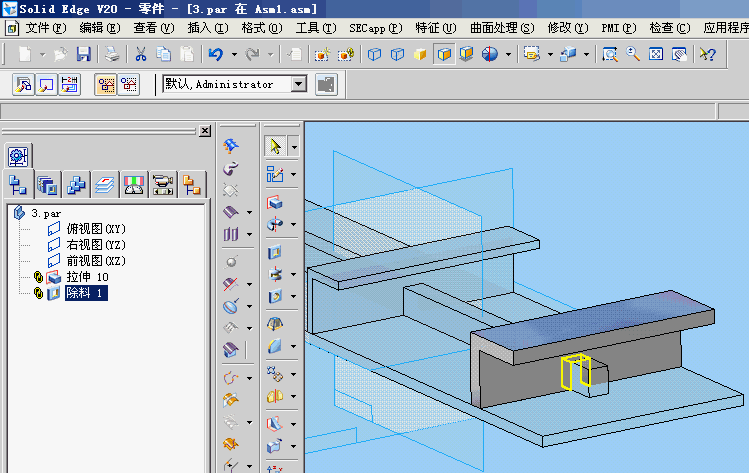Click the Fit view icon
The image size is (749, 473).
click(x=656, y=54)
